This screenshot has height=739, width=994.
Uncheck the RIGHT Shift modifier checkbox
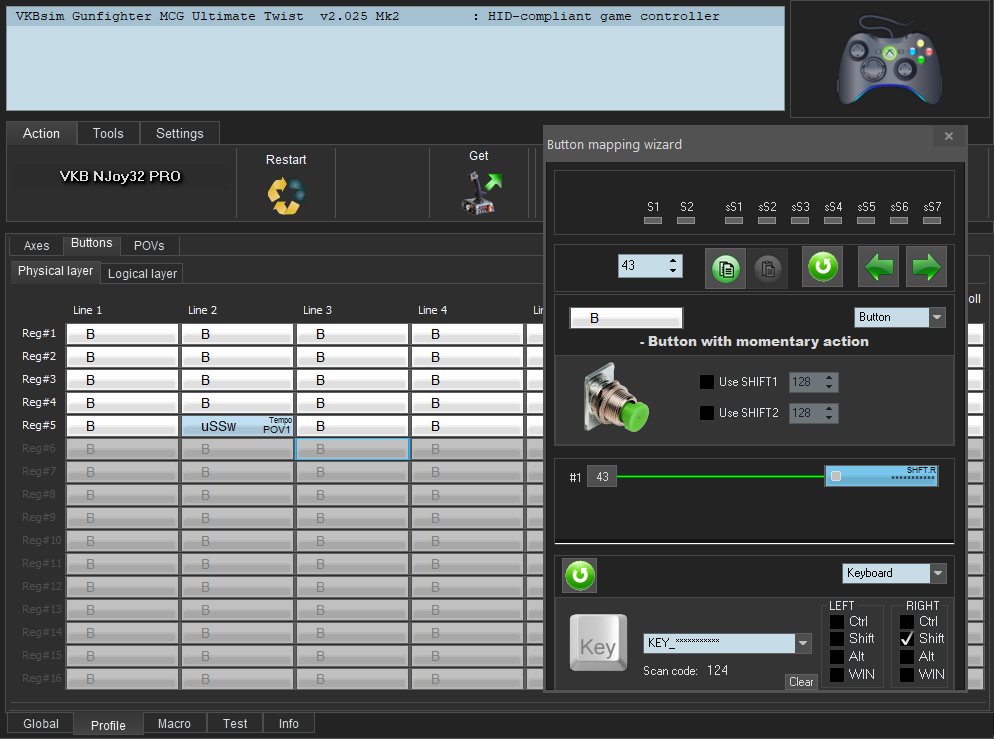(x=907, y=638)
